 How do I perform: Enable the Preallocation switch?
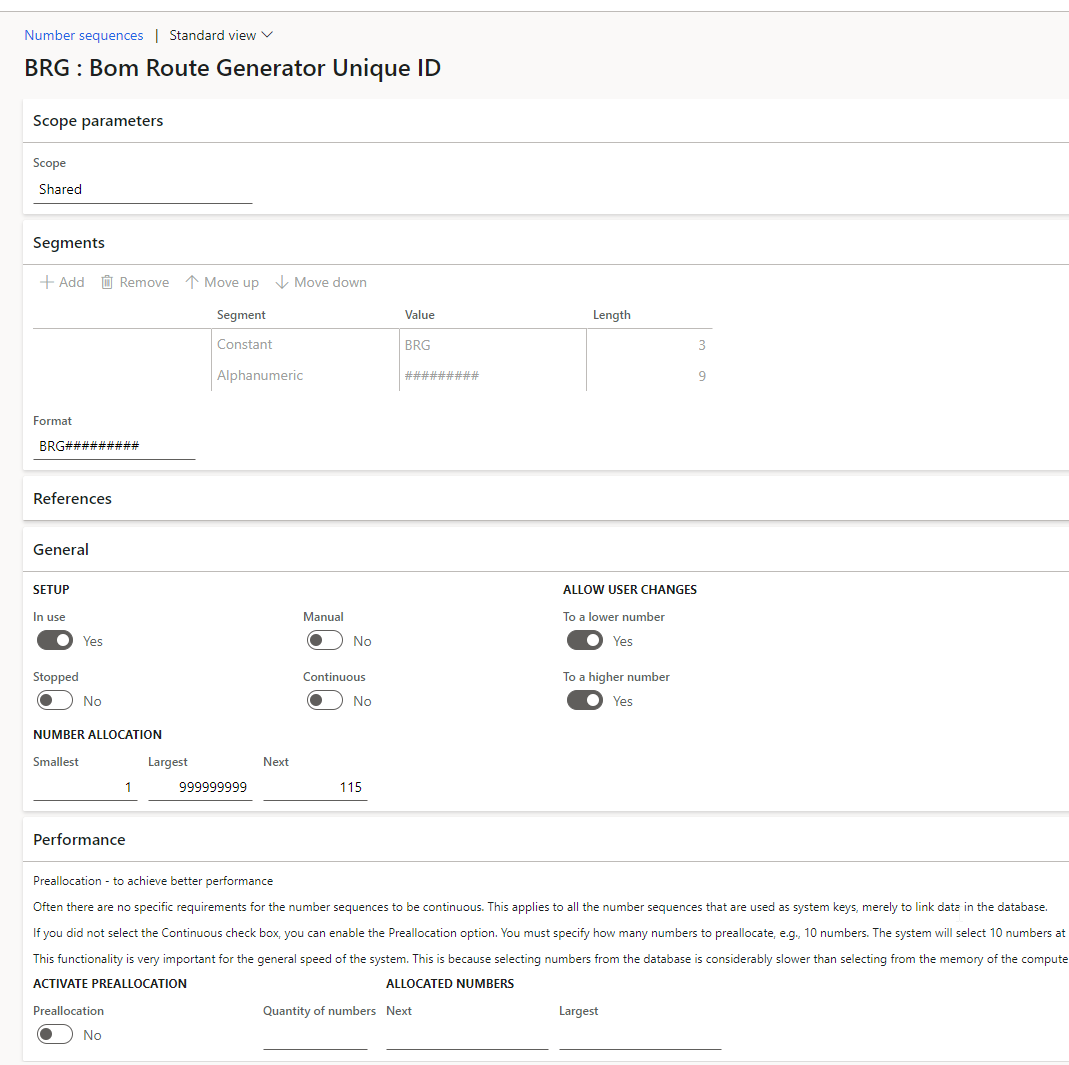point(55,1034)
